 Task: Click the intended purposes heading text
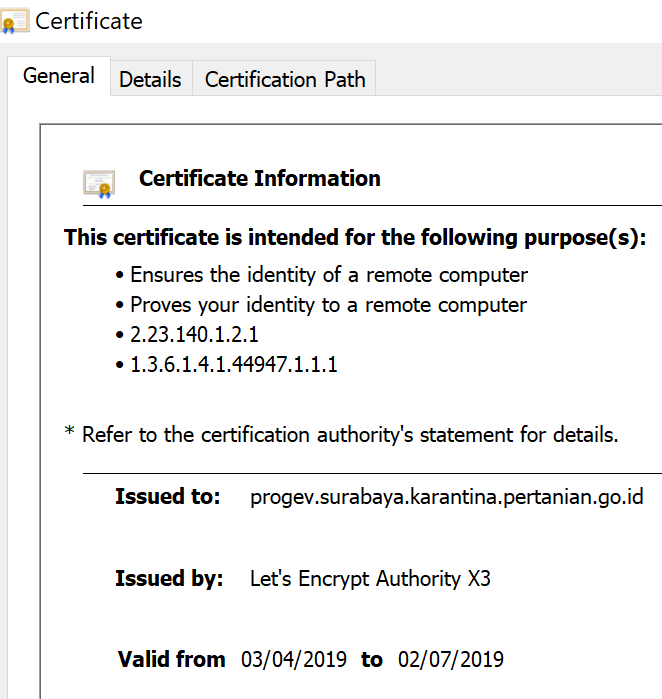pyautogui.click(x=355, y=238)
